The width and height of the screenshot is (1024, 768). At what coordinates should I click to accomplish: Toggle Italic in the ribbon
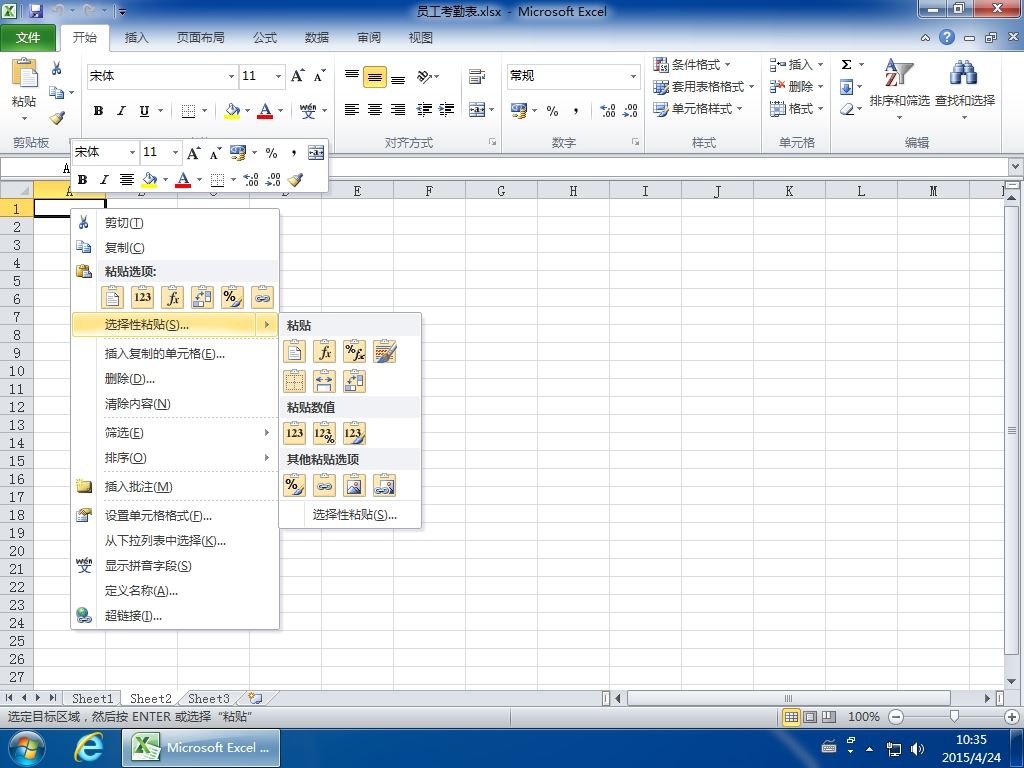(x=121, y=110)
